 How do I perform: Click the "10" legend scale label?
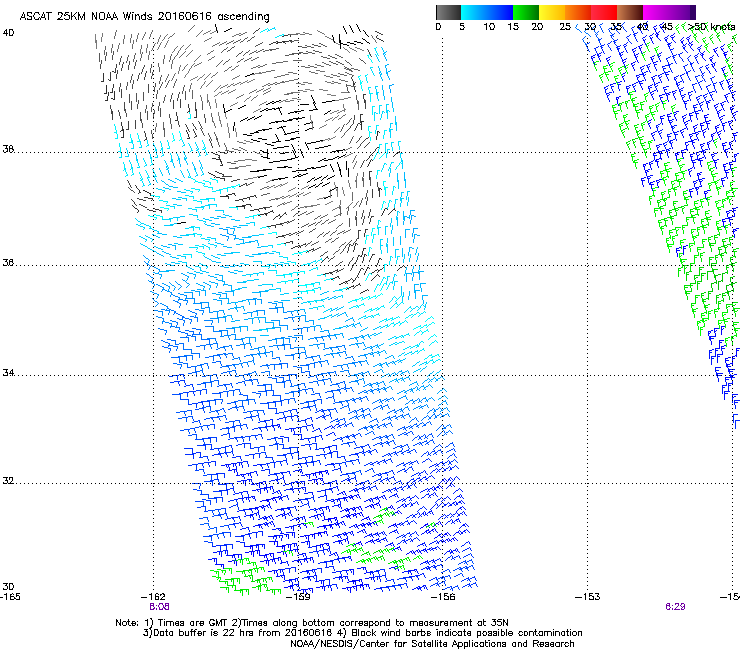(x=489, y=27)
